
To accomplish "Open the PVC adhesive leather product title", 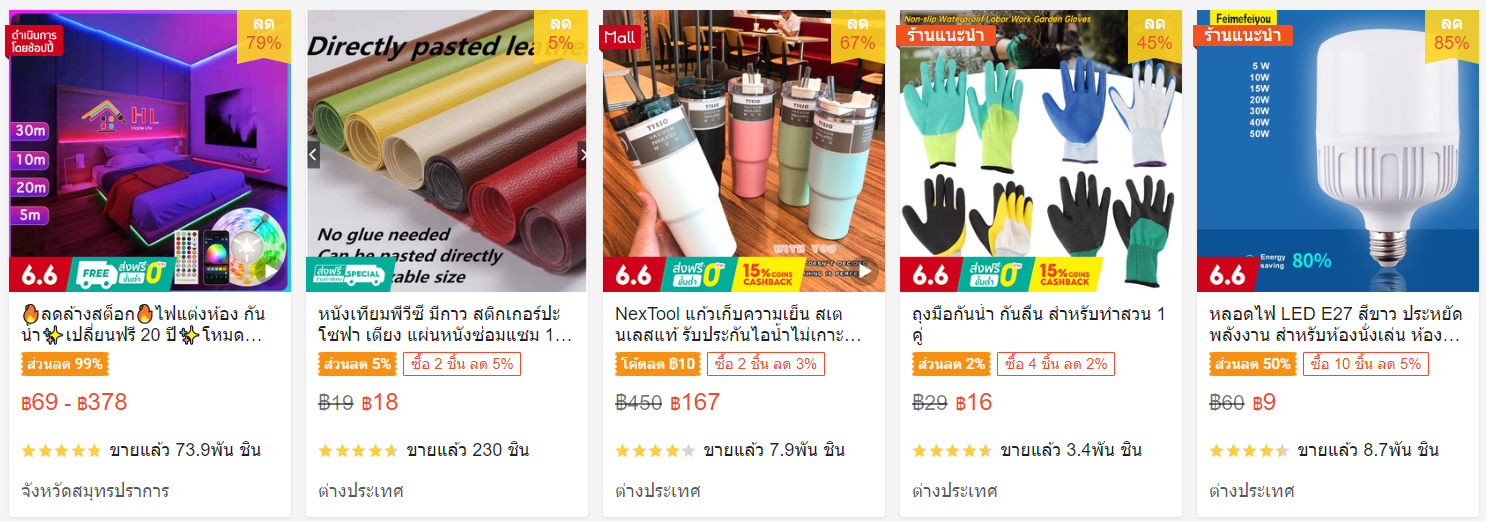I will point(446,324).
